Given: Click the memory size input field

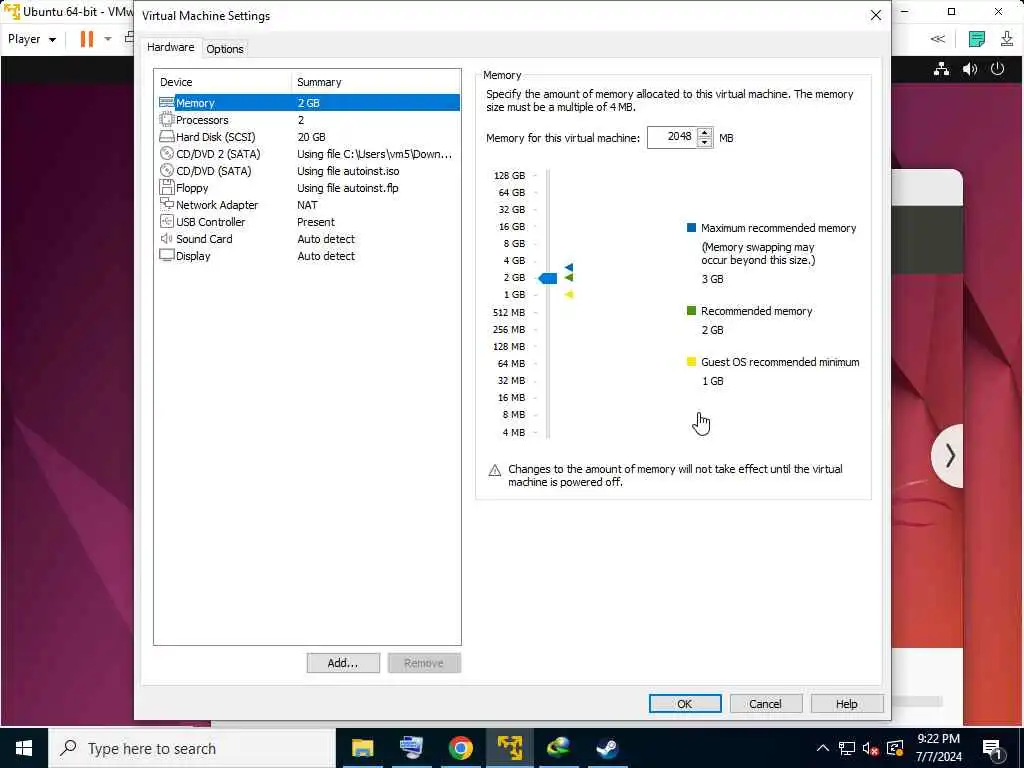Looking at the screenshot, I should 672,137.
